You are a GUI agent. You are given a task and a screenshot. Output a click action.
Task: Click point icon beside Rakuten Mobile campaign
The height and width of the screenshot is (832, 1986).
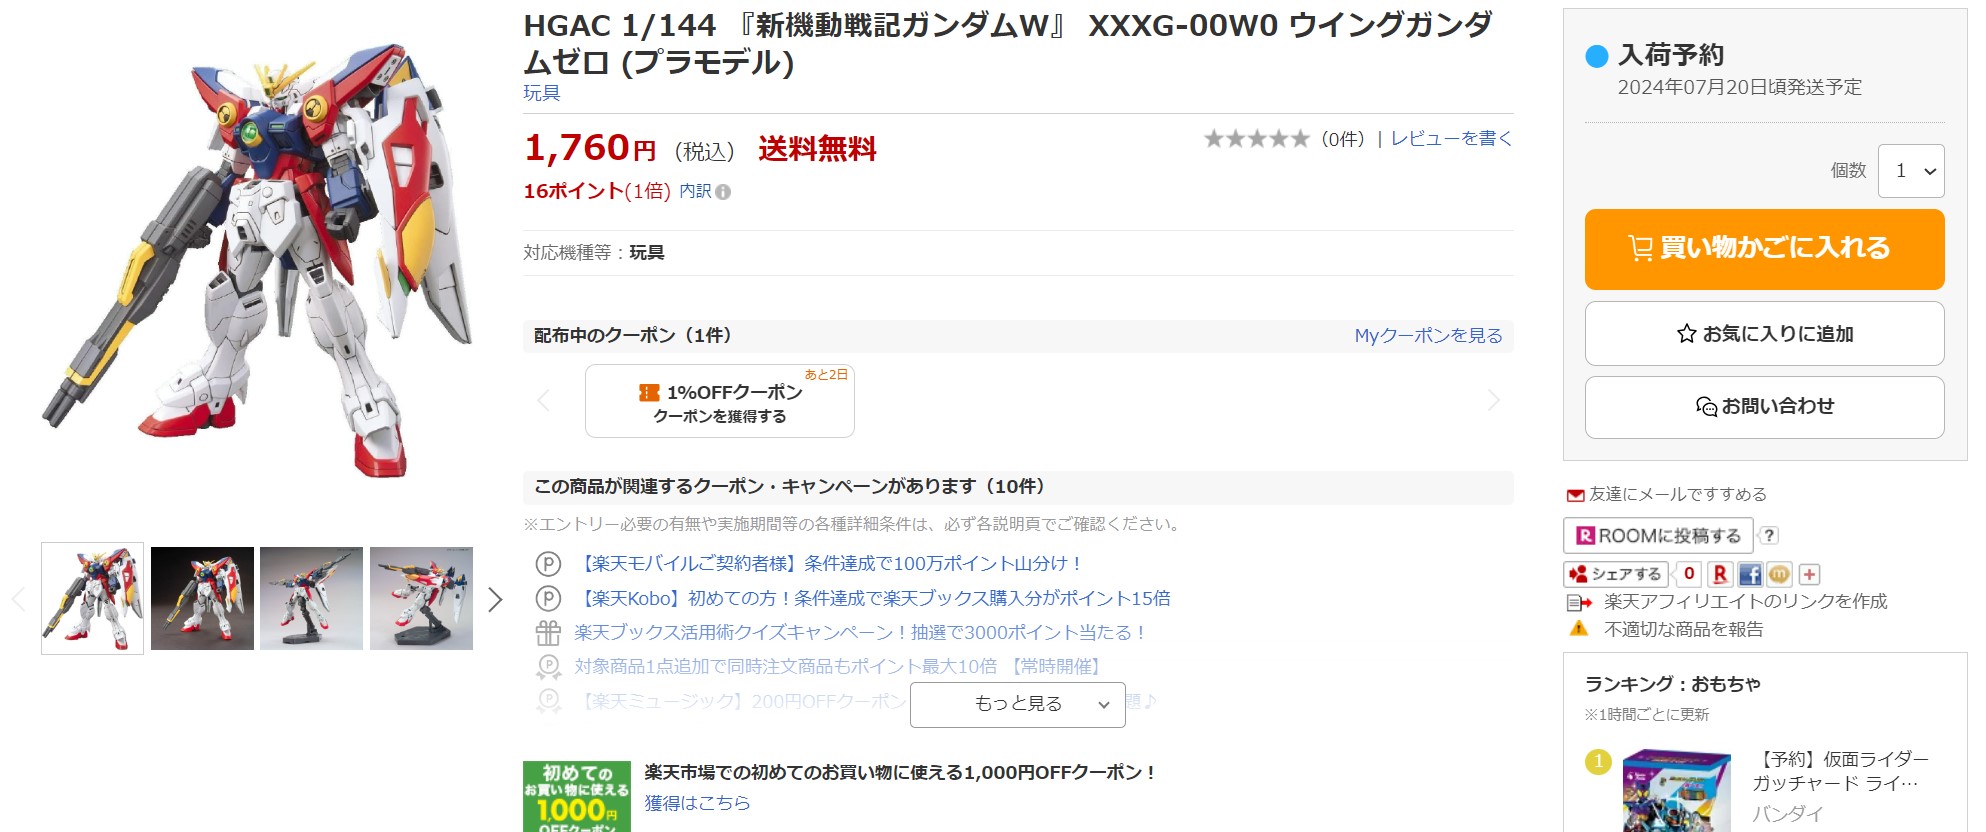pos(548,564)
